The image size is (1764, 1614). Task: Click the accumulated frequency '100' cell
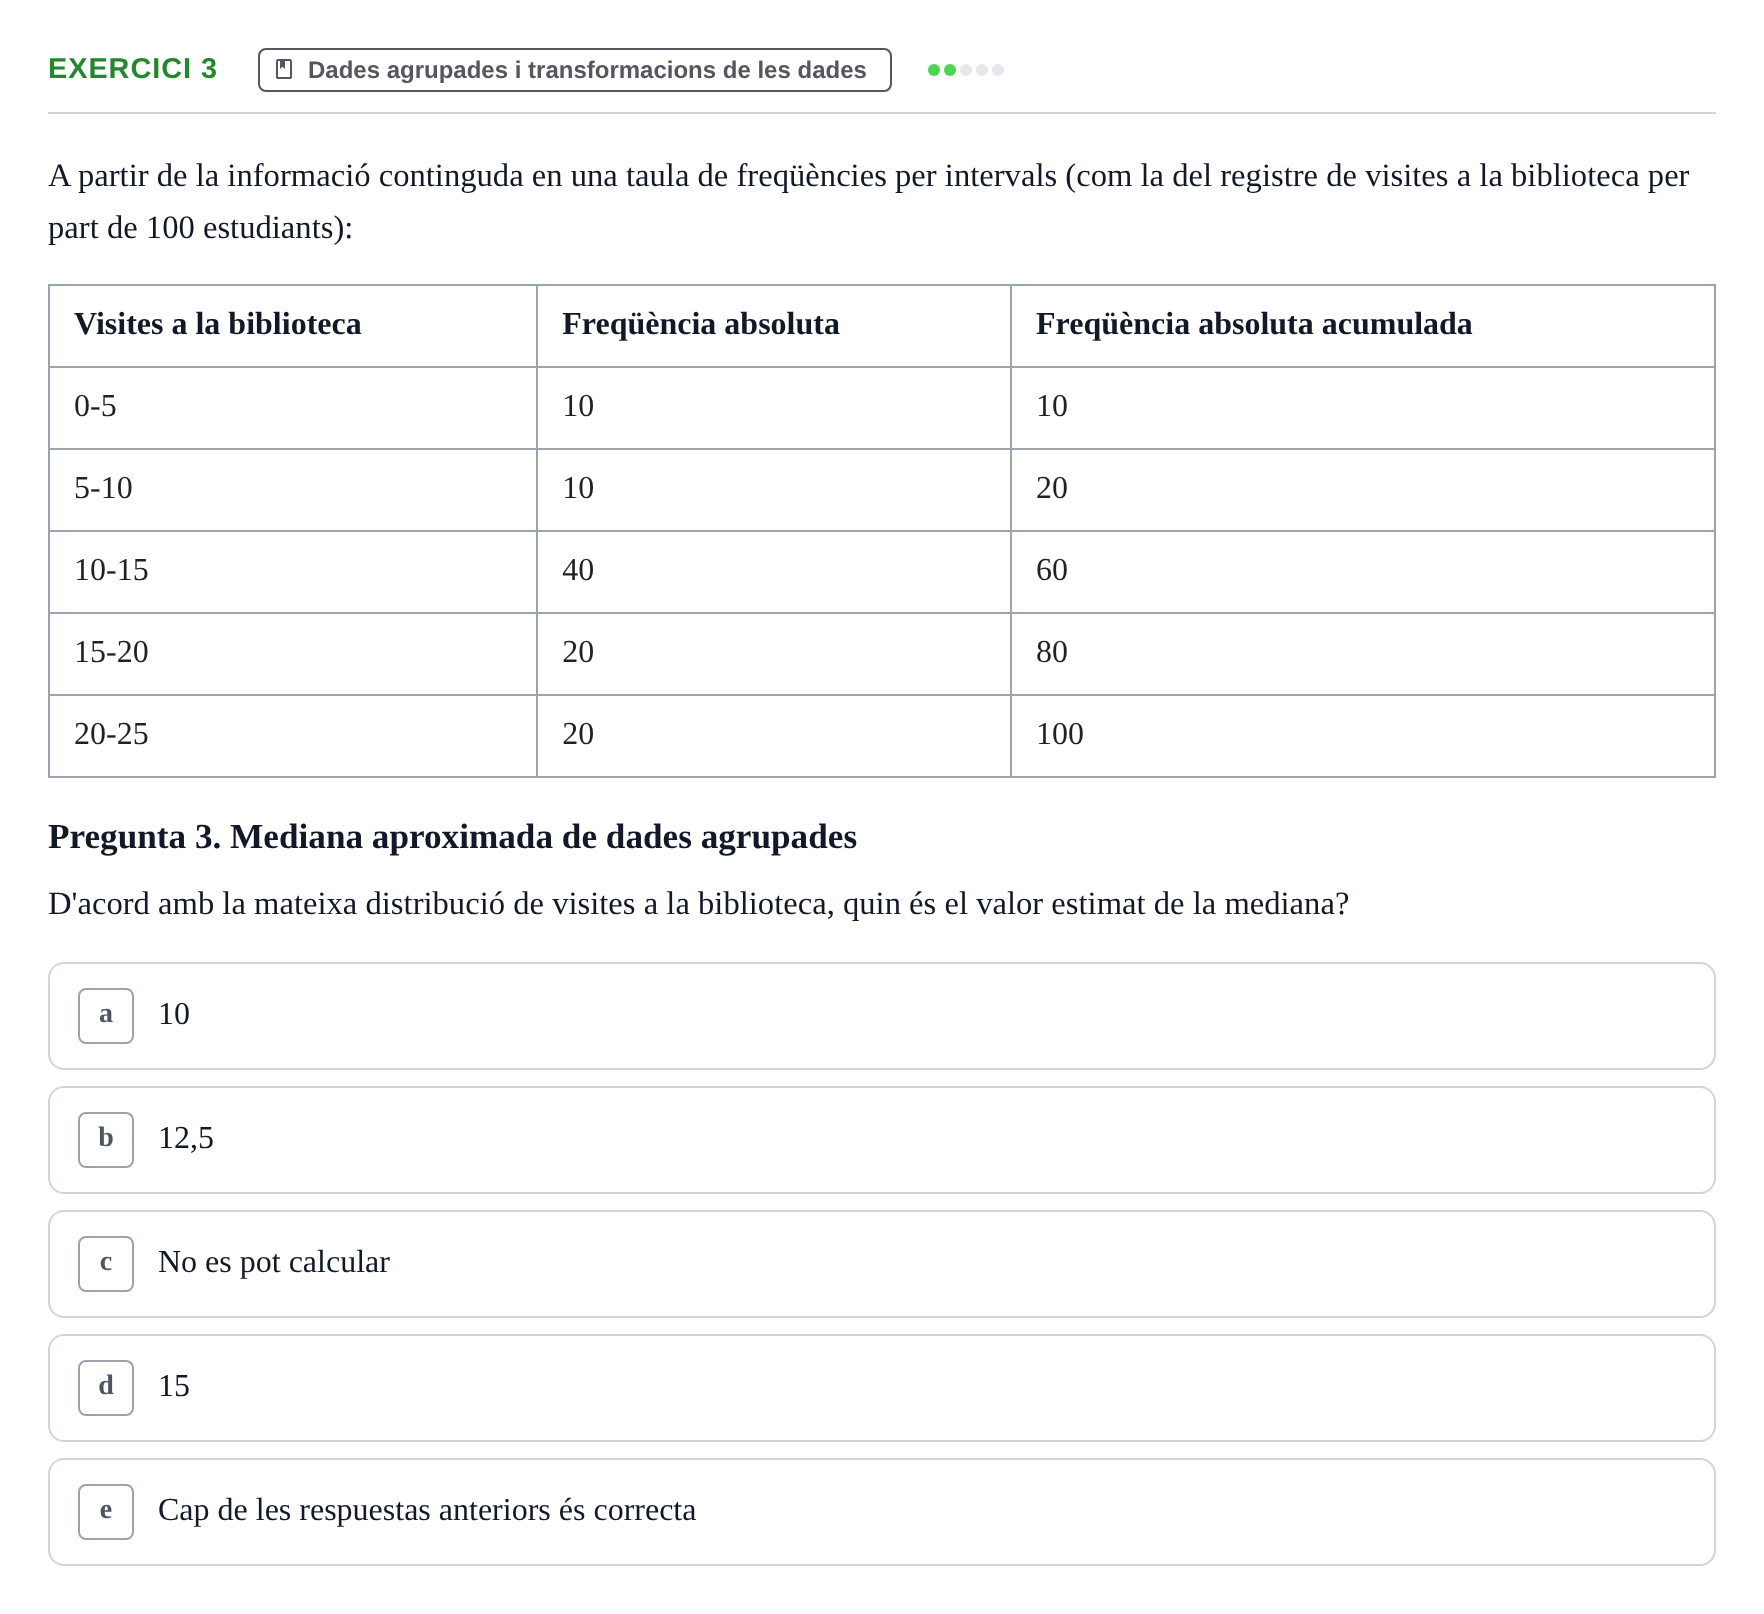[1363, 736]
